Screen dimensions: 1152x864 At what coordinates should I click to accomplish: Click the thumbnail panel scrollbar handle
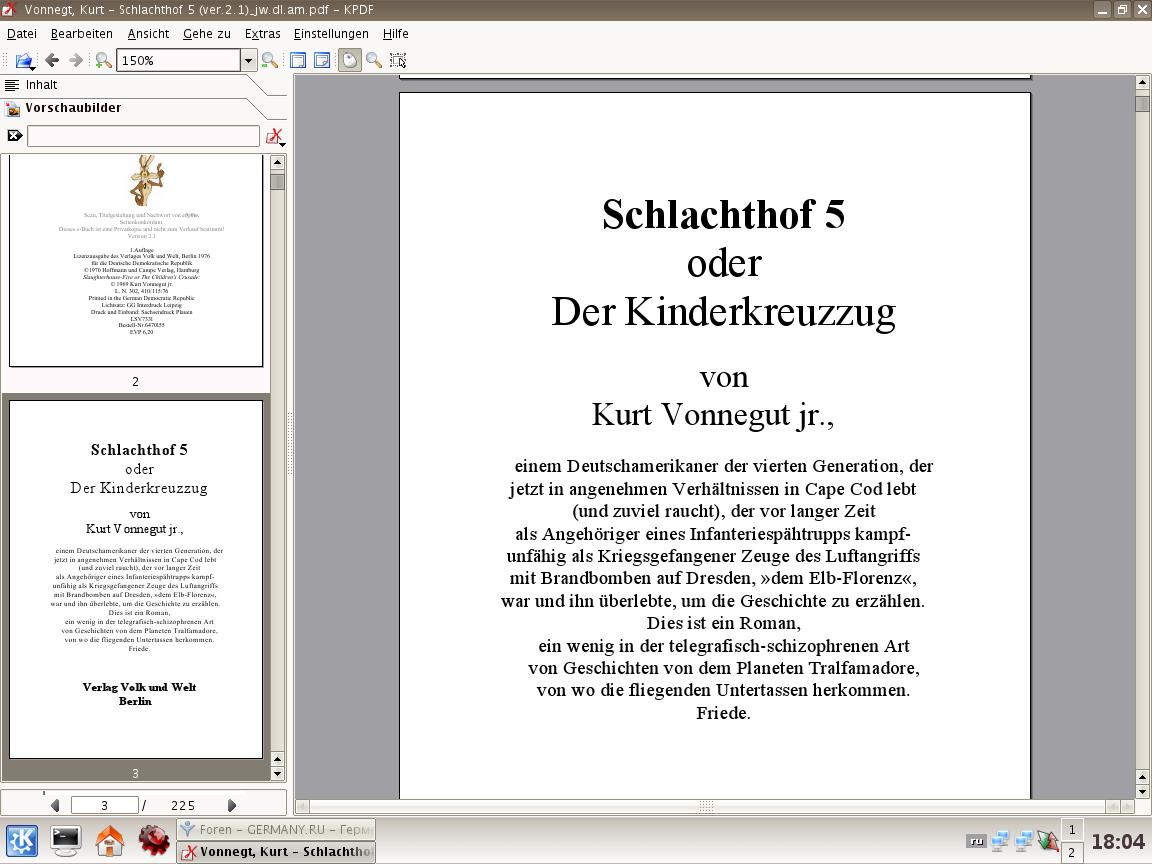[x=277, y=180]
